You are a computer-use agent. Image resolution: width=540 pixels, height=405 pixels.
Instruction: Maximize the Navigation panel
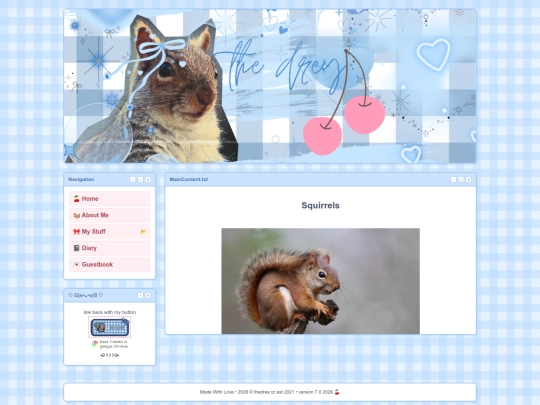(141, 179)
